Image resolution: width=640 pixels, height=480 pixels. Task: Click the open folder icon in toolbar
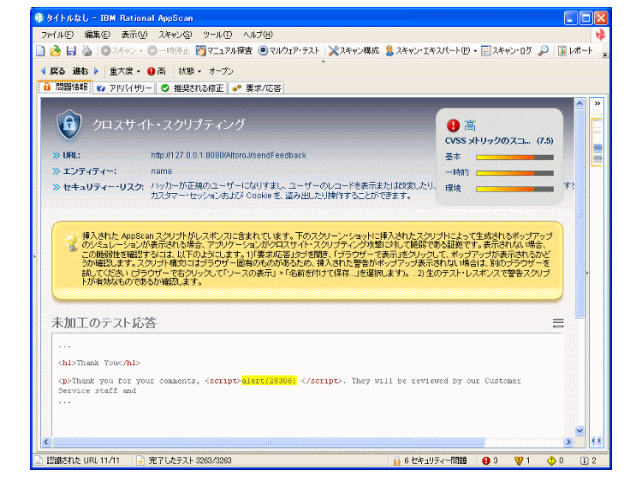[x=54, y=50]
